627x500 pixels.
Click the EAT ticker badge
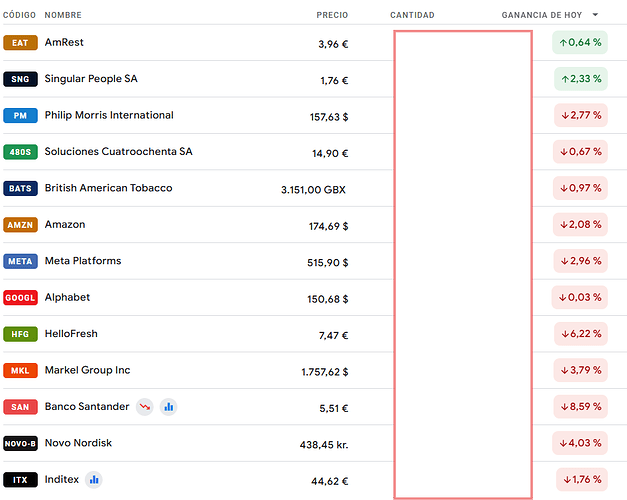click(x=20, y=42)
